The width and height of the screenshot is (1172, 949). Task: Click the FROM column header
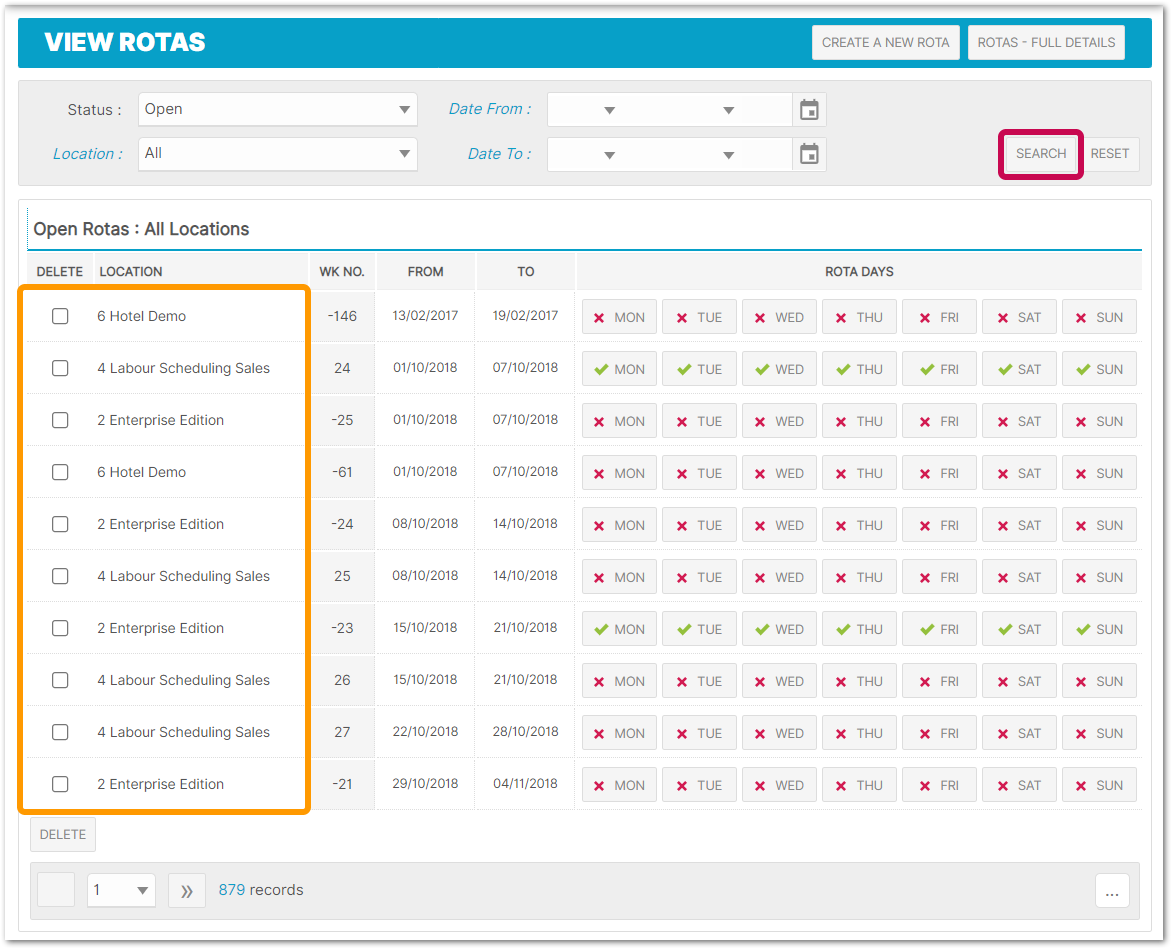tap(425, 271)
